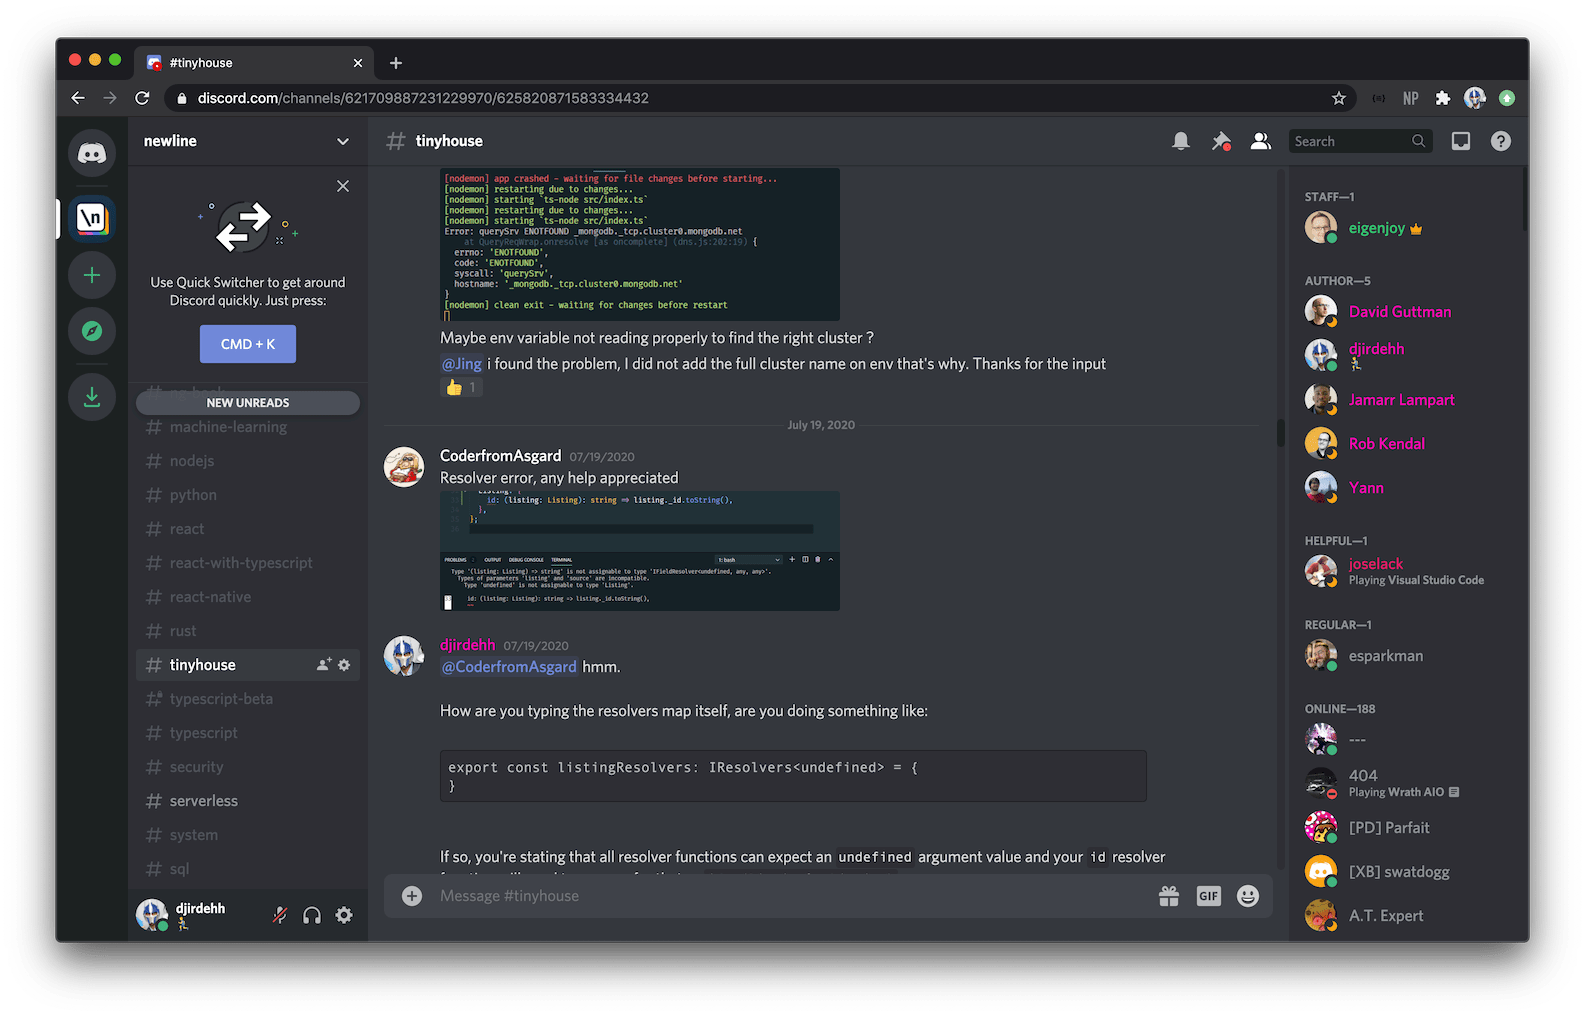
Task: Click search magnifier icon
Action: (1418, 141)
